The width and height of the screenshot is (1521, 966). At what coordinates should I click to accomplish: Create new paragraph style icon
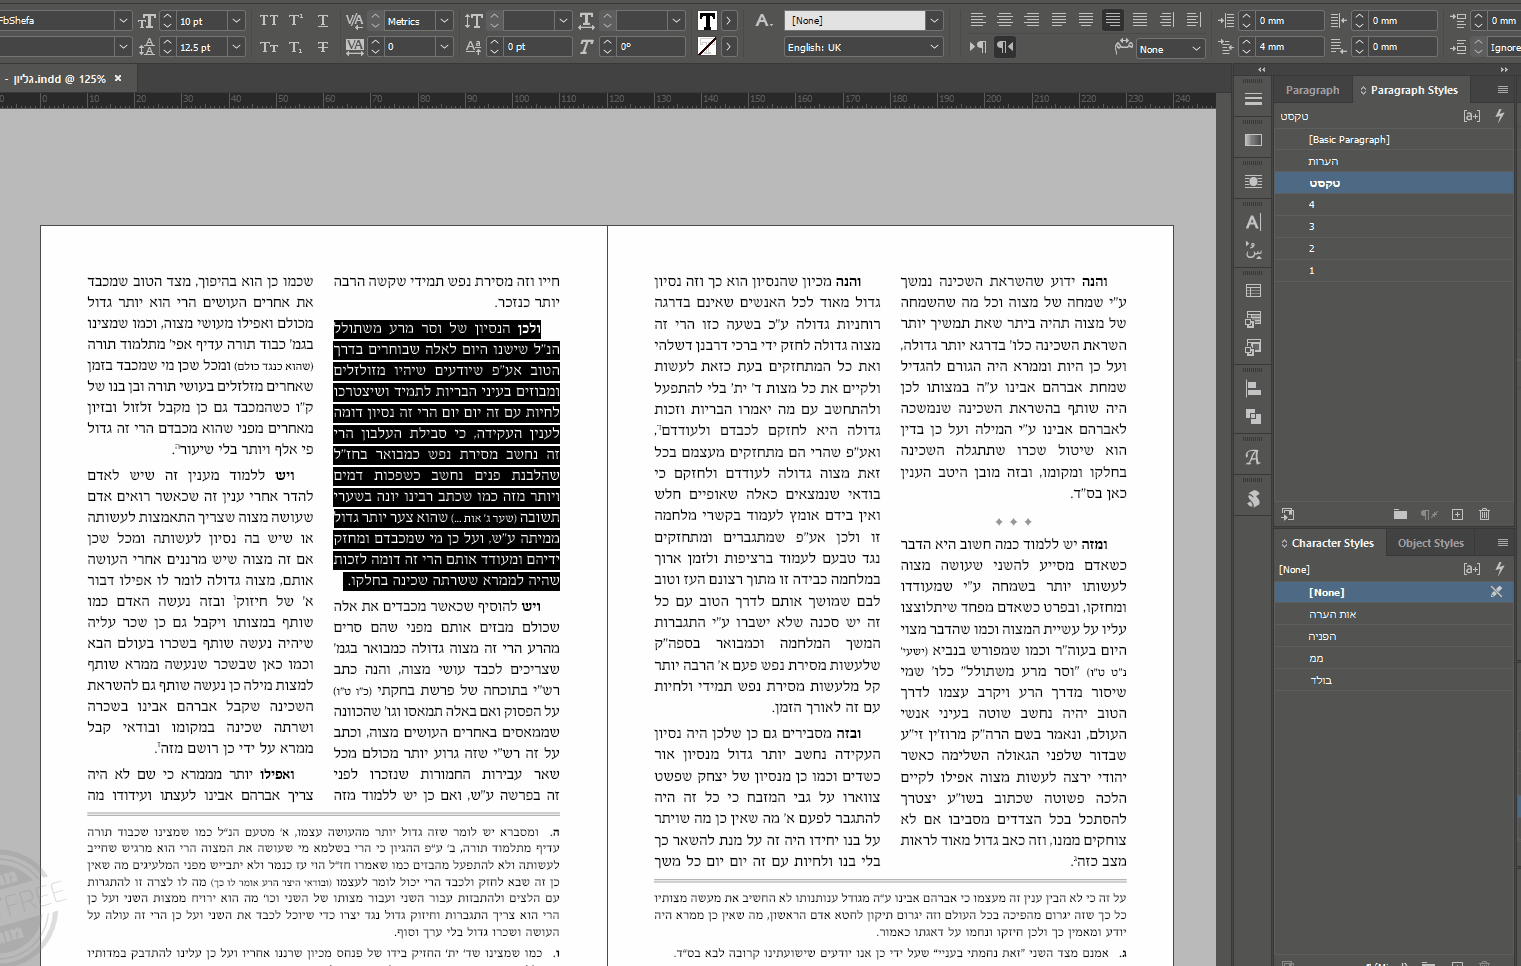(1457, 514)
